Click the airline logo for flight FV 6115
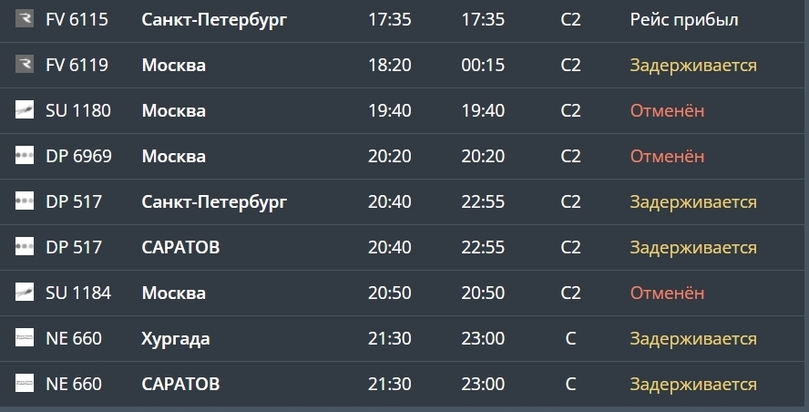The height and width of the screenshot is (412, 809). pos(25,20)
